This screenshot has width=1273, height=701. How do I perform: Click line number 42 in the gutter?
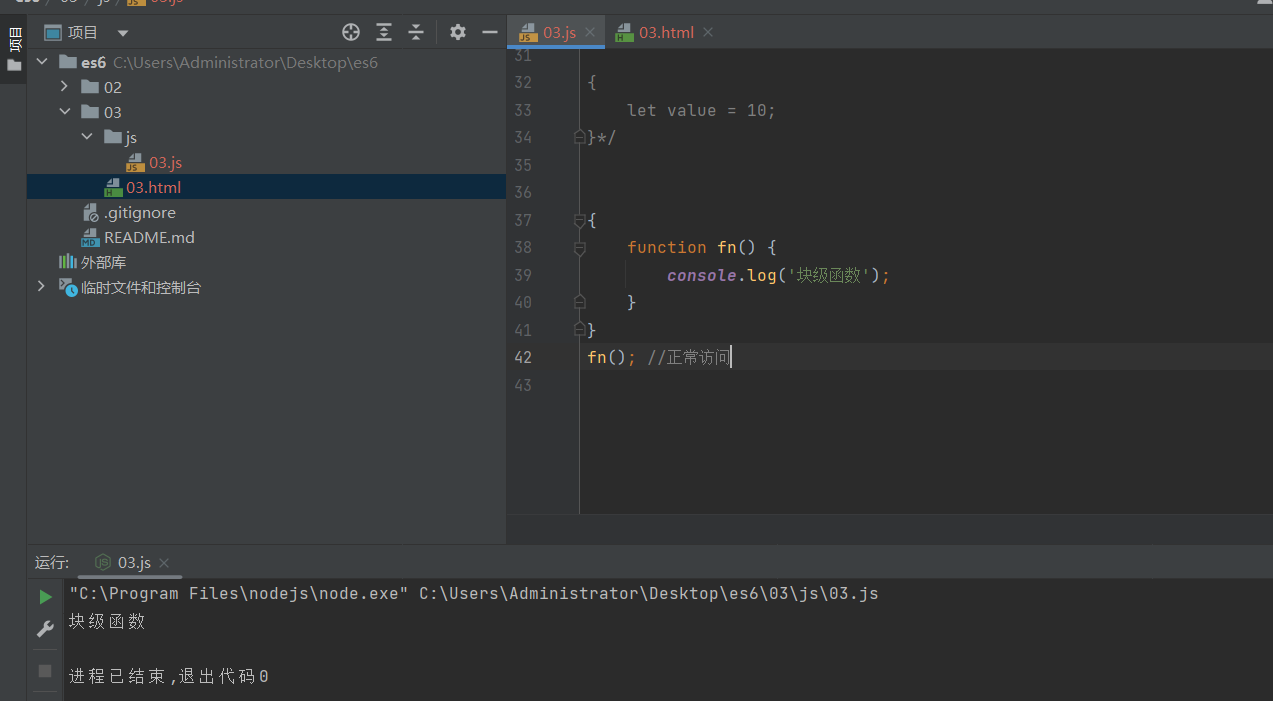523,357
